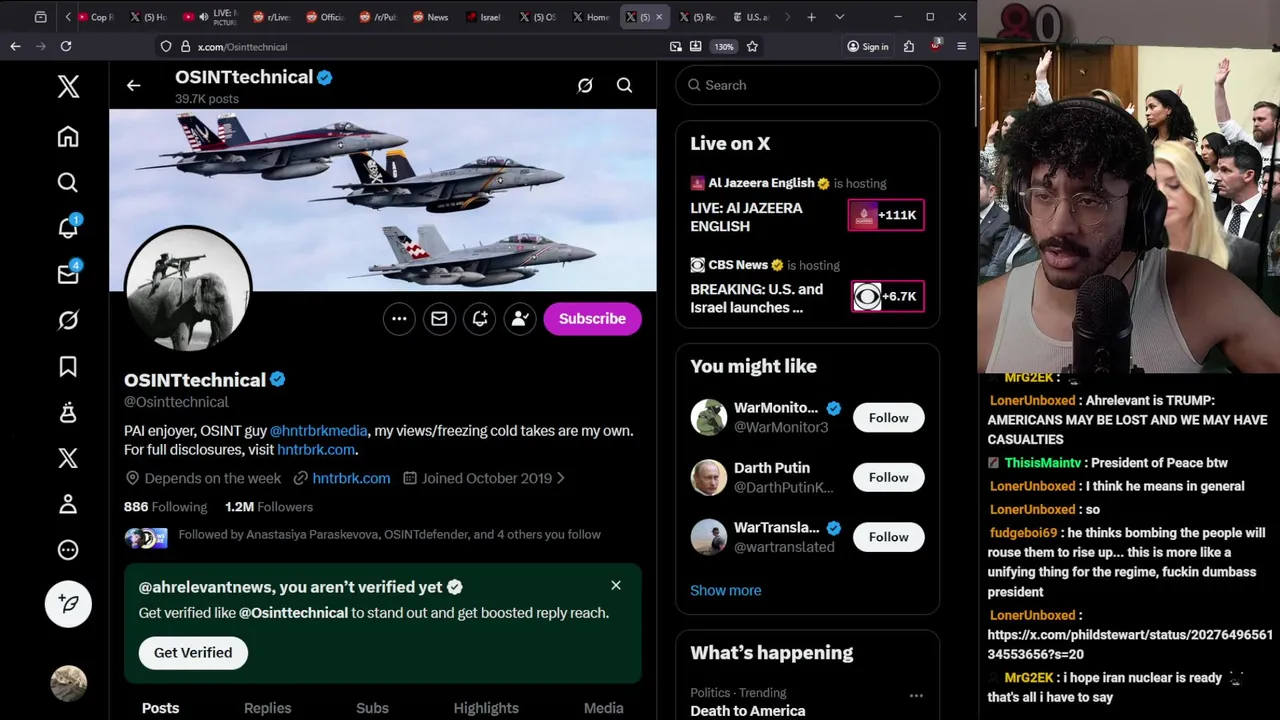Image resolution: width=1280 pixels, height=720 pixels.
Task: Click the X logo at top of sidebar
Action: click(68, 86)
